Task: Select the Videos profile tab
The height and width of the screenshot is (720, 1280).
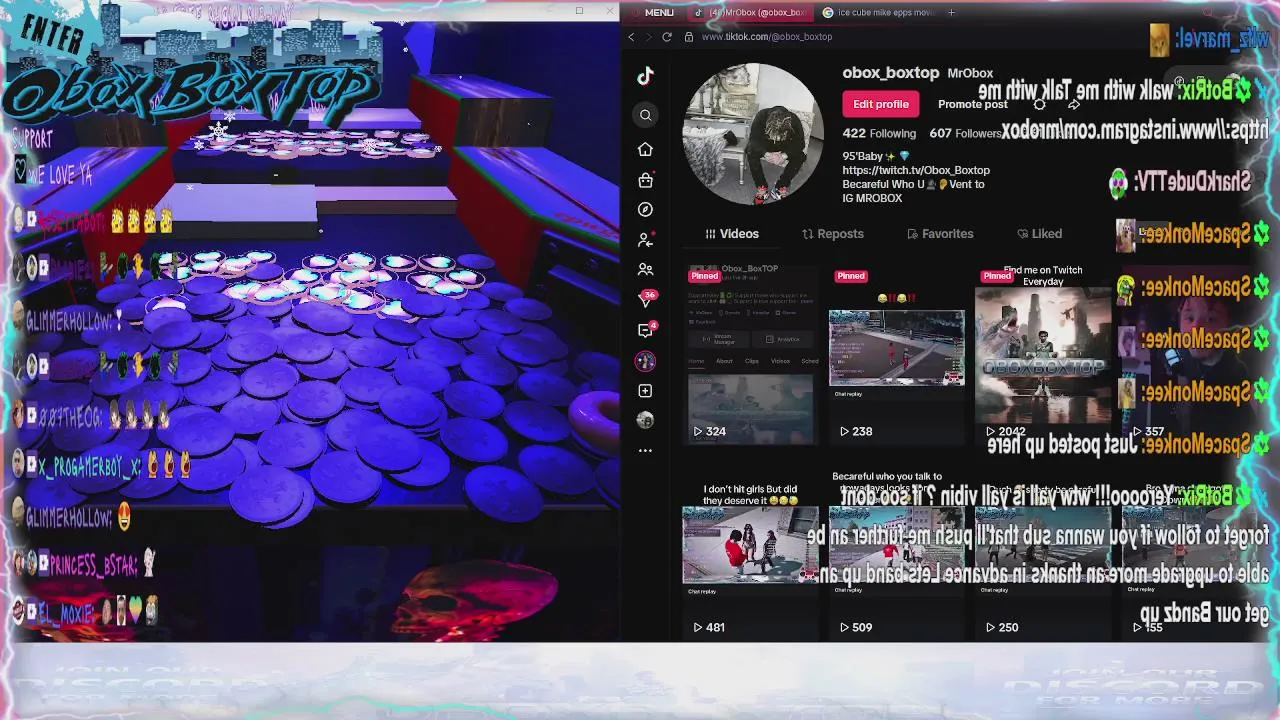Action: pos(731,234)
